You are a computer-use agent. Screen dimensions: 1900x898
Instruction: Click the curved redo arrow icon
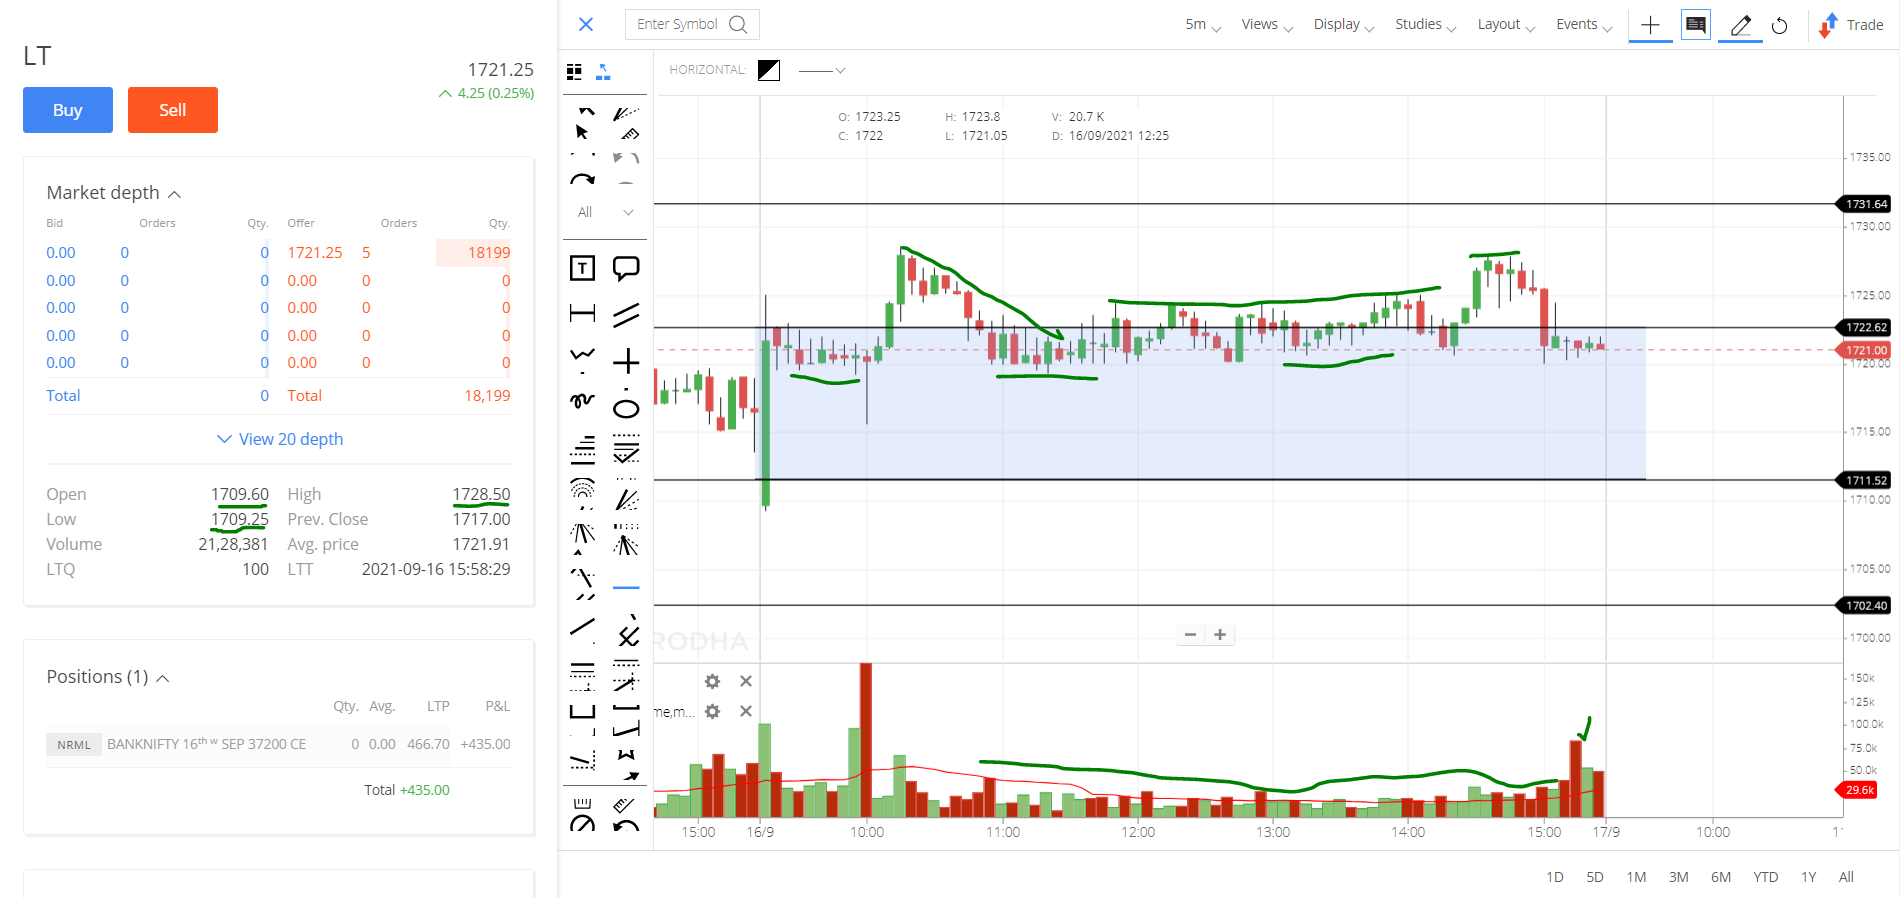tap(582, 179)
